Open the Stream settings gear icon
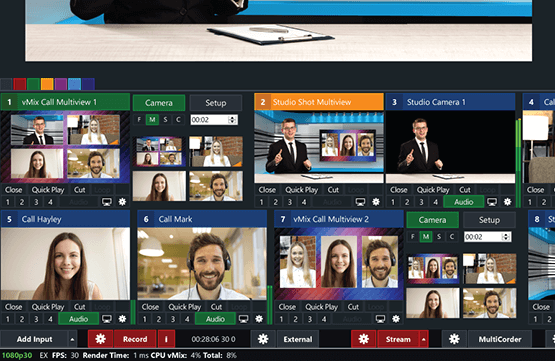555x361 pixels. pyautogui.click(x=364, y=339)
